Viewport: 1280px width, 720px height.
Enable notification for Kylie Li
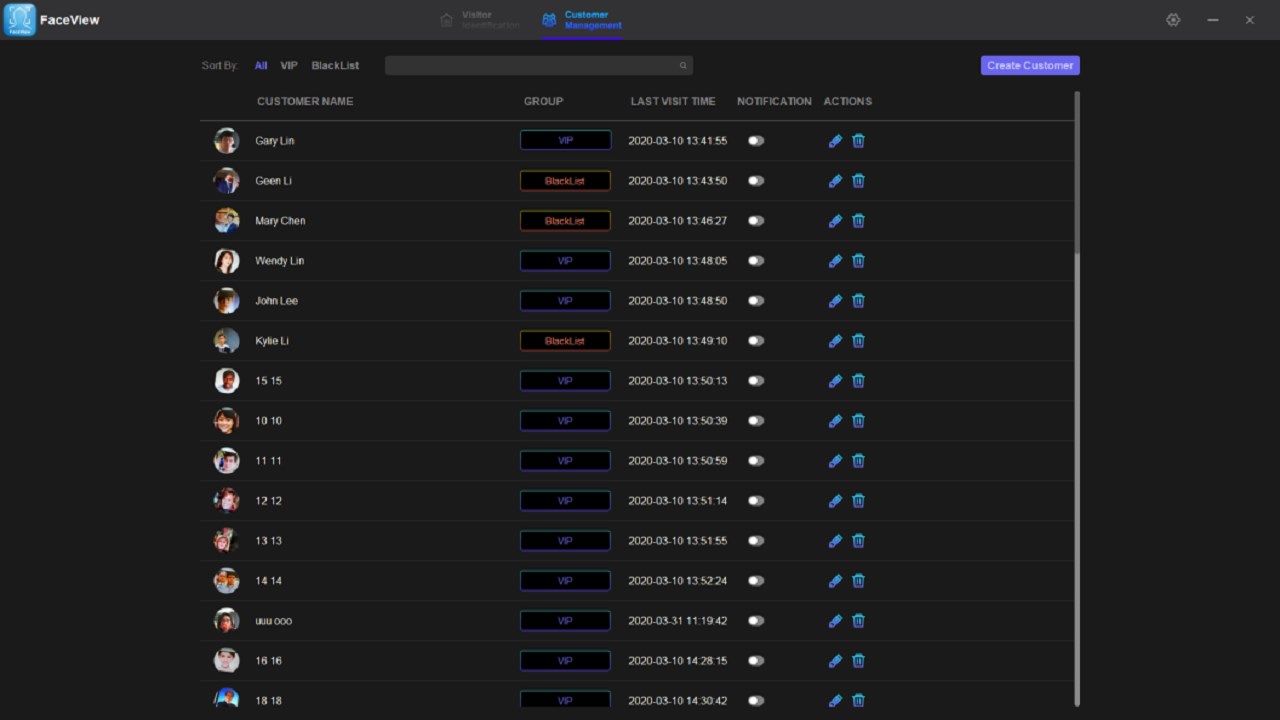click(756, 341)
